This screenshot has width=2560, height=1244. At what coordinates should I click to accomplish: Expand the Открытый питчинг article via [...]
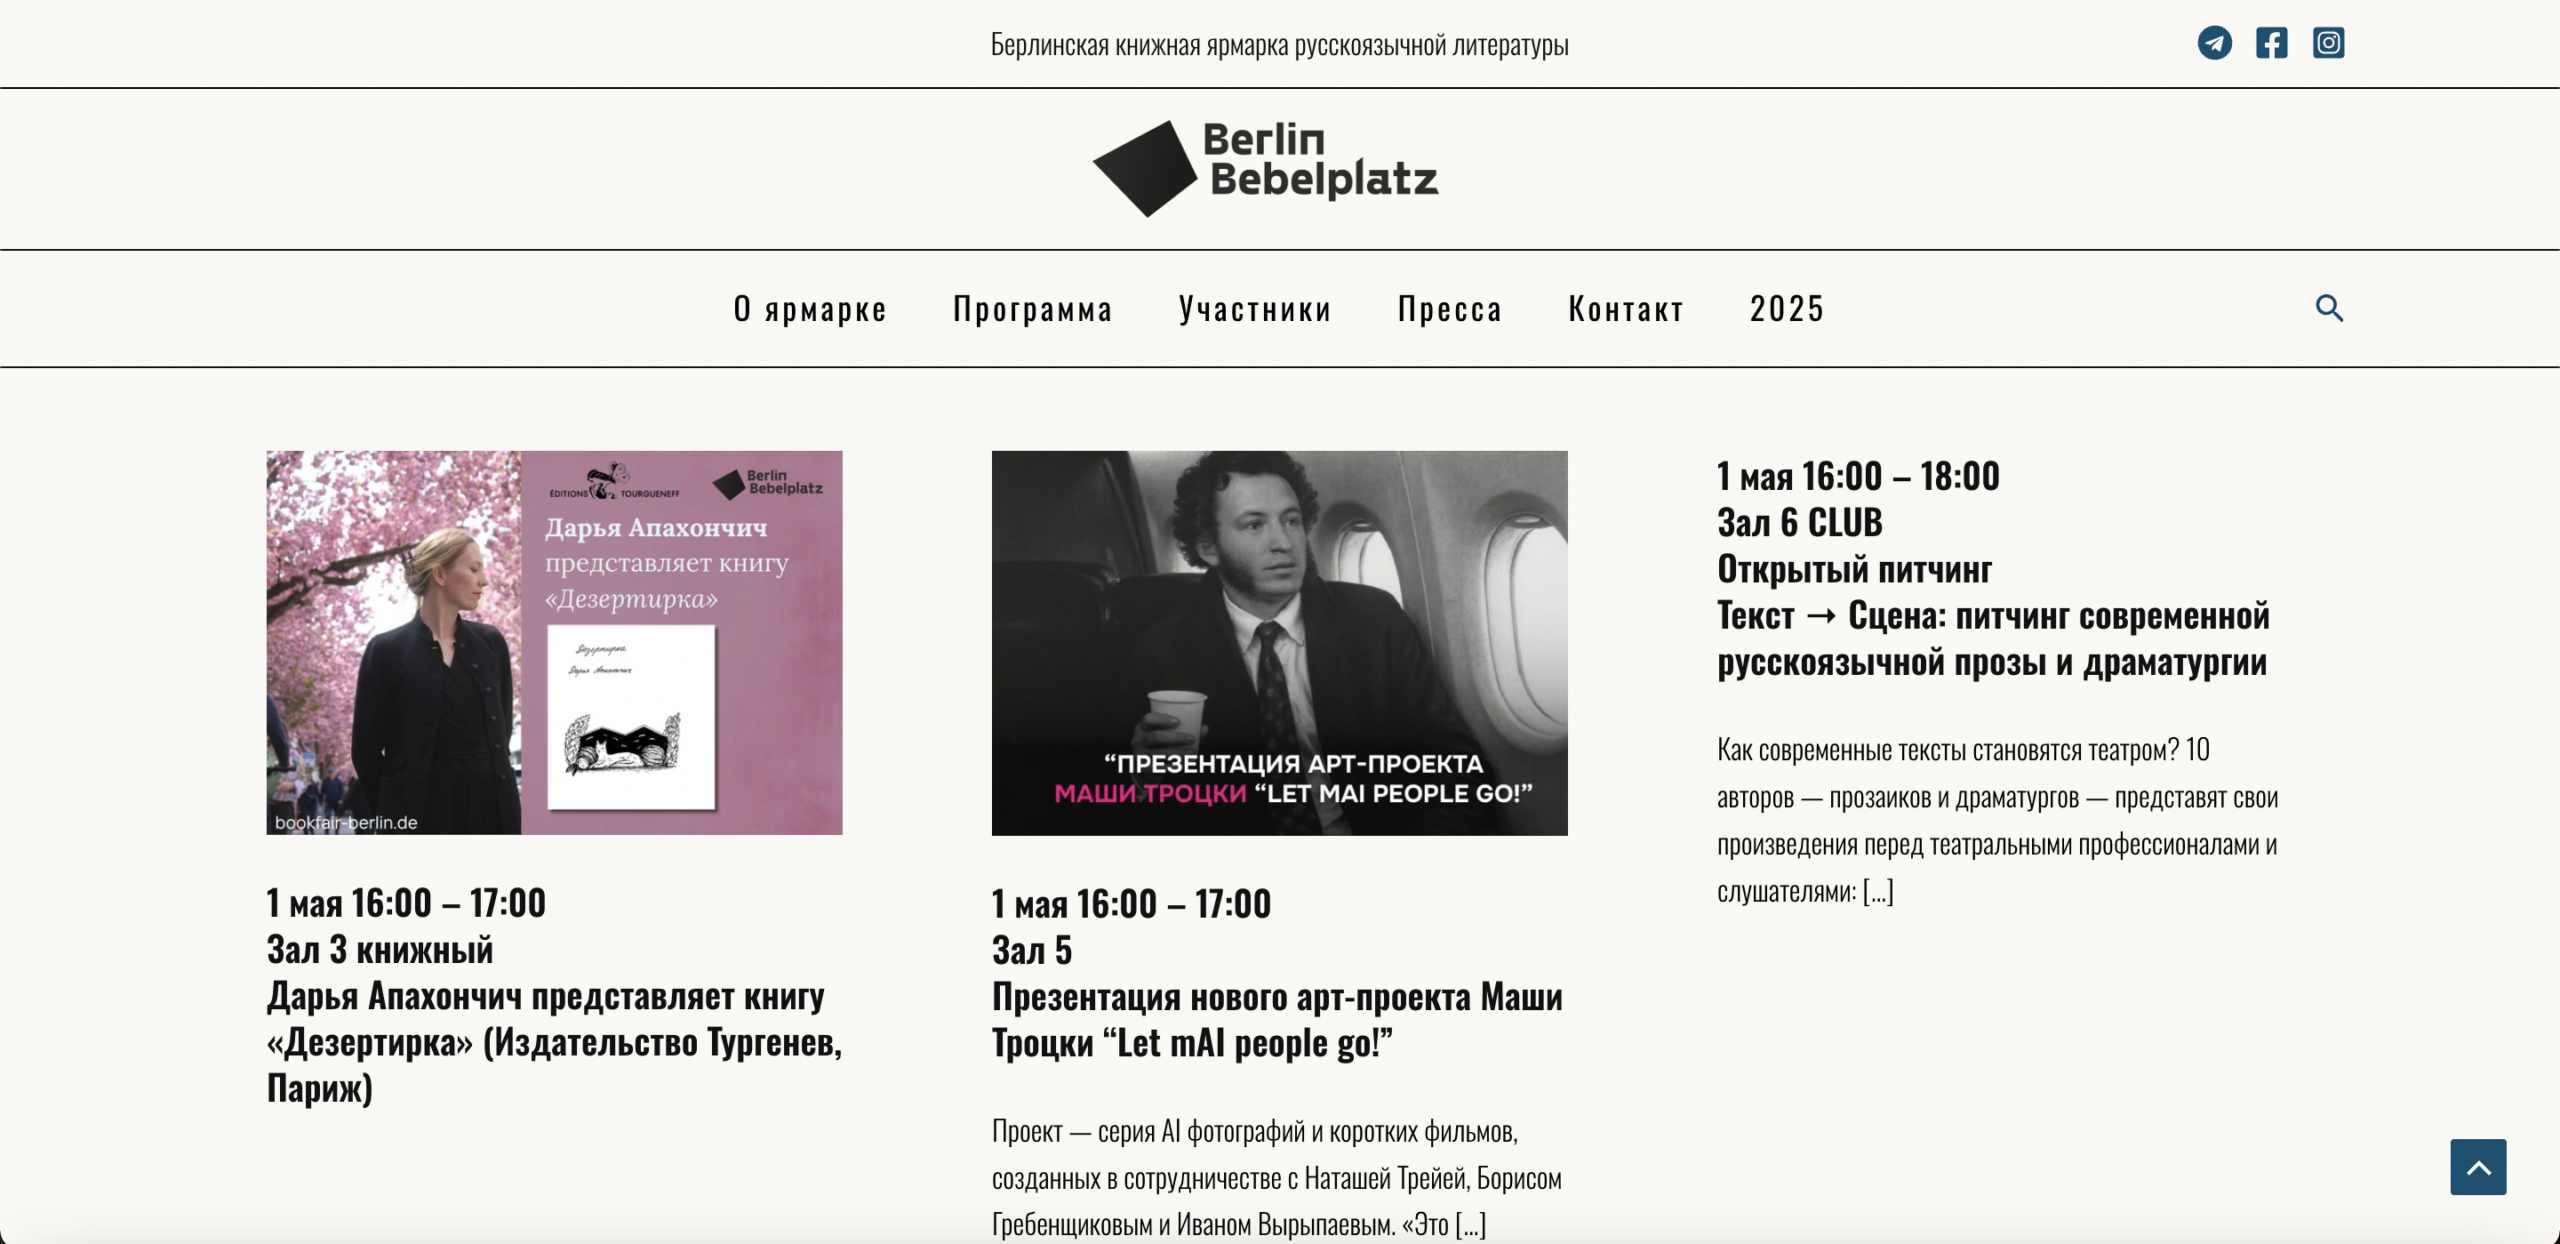[1879, 891]
